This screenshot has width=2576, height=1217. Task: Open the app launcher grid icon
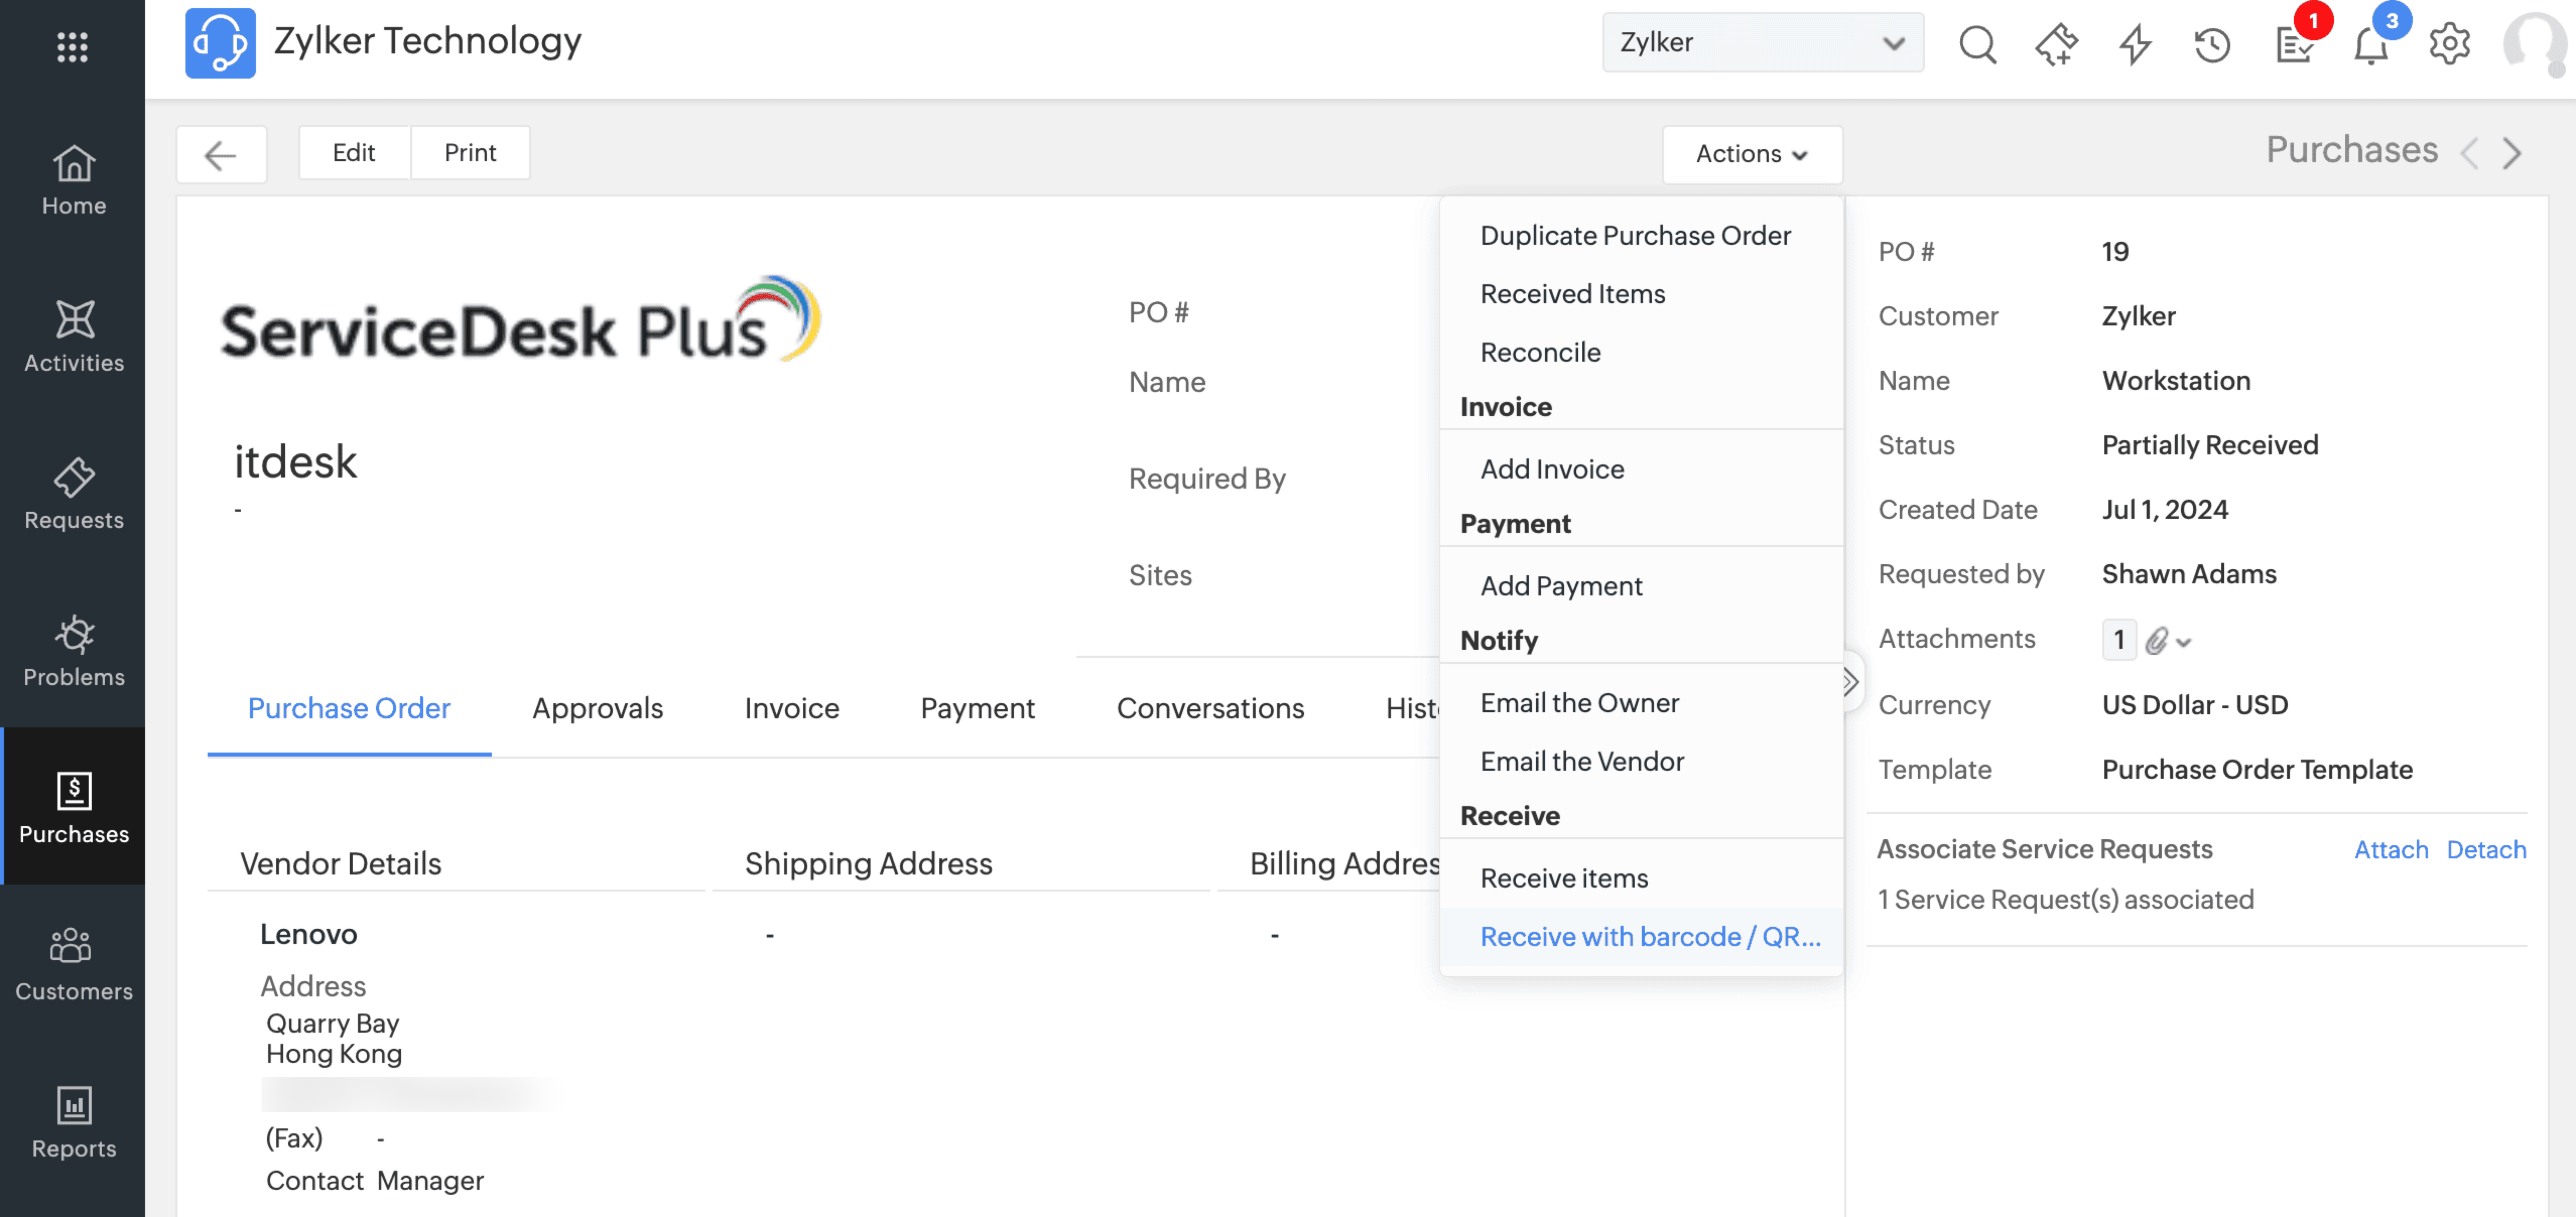tap(72, 46)
